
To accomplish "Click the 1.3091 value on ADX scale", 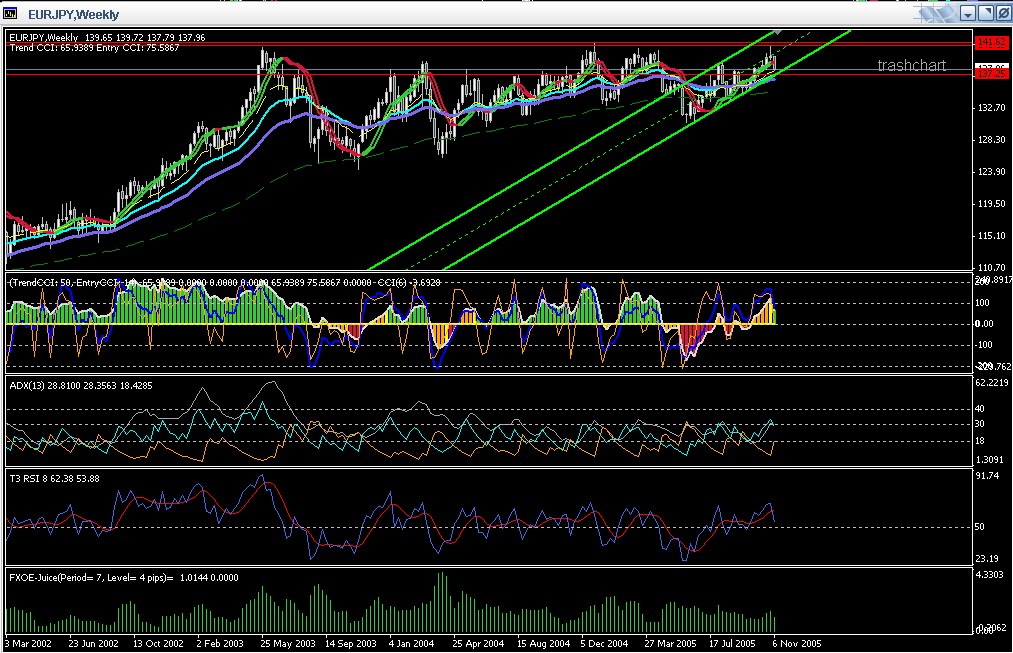I will (990, 460).
